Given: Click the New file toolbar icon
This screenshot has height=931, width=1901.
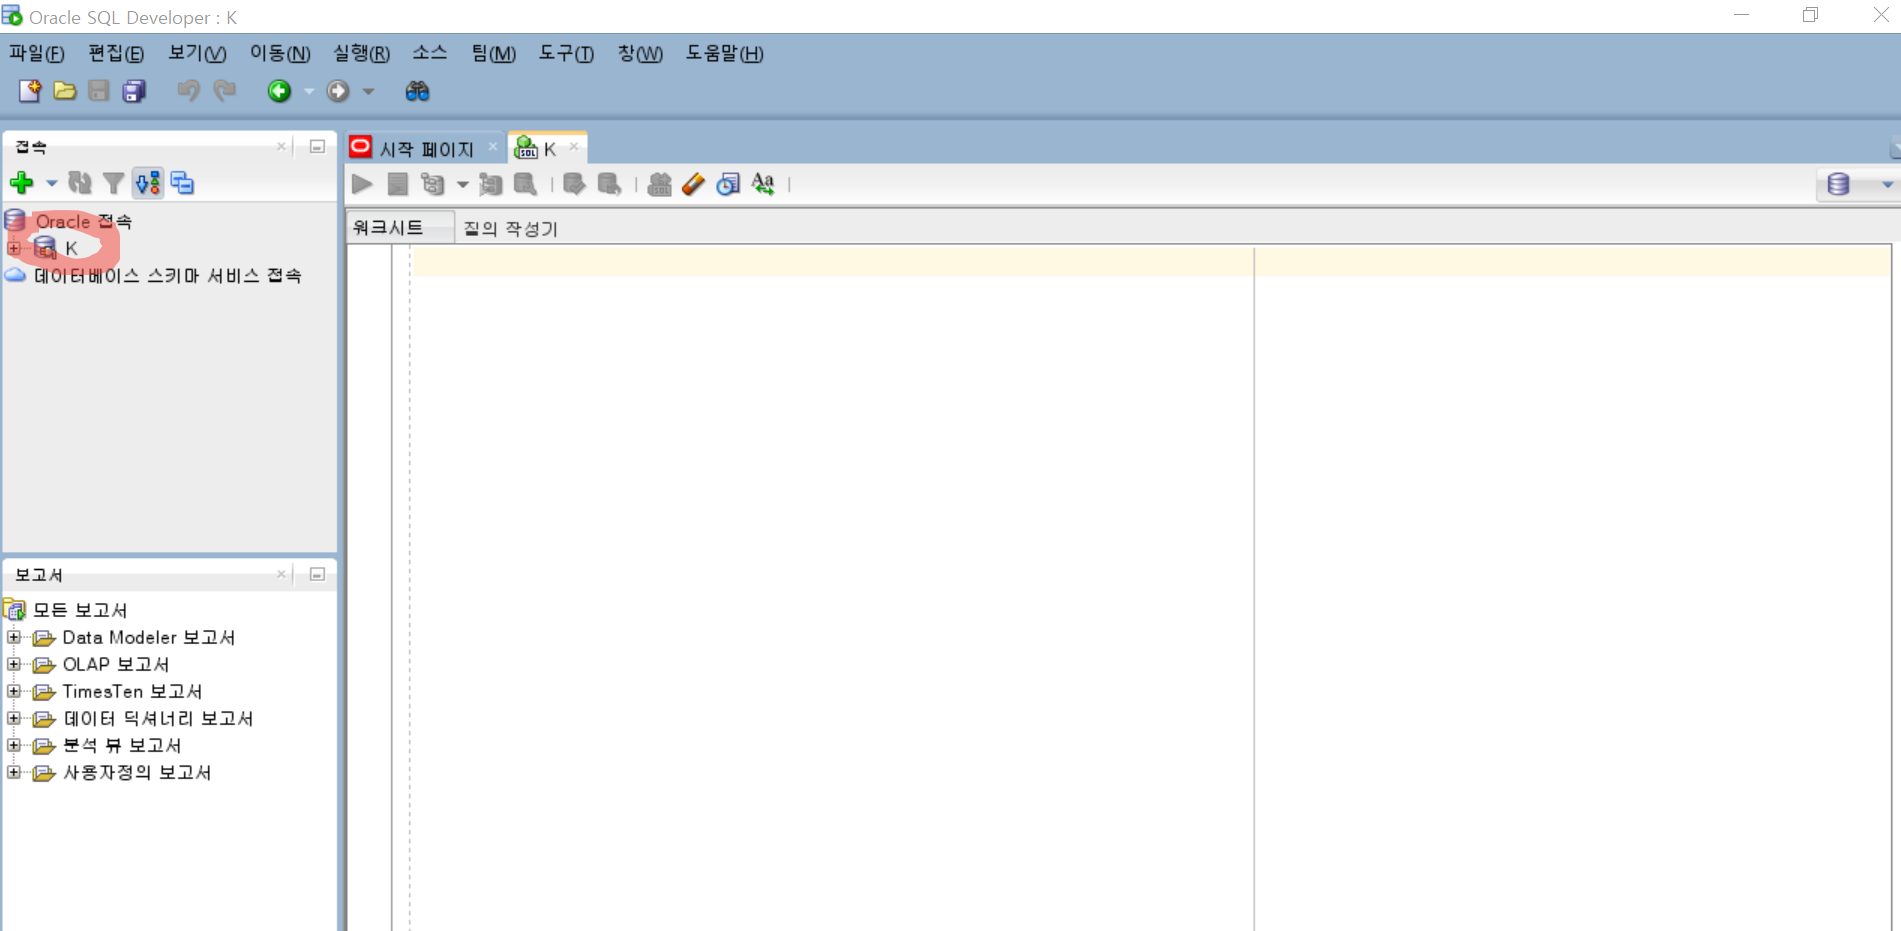Looking at the screenshot, I should [x=30, y=91].
